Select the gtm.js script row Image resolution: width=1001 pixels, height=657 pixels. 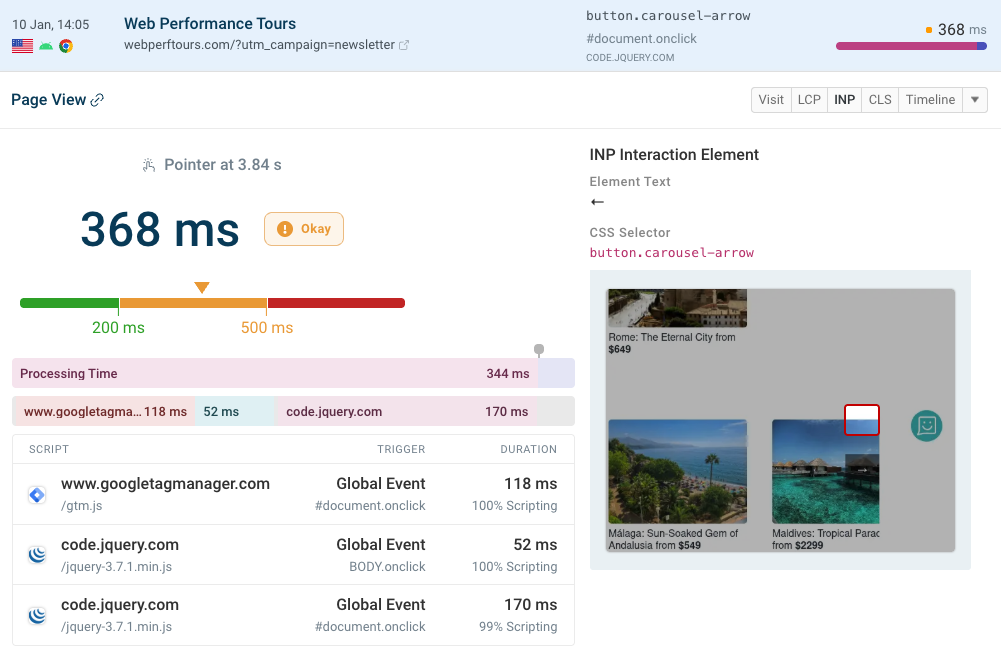pos(293,494)
